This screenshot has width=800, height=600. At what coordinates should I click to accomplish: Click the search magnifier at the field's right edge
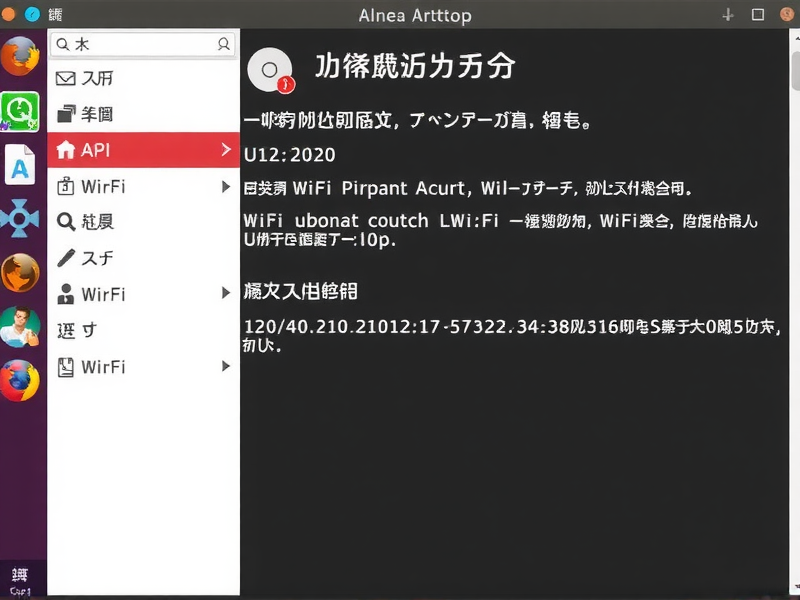[225, 44]
